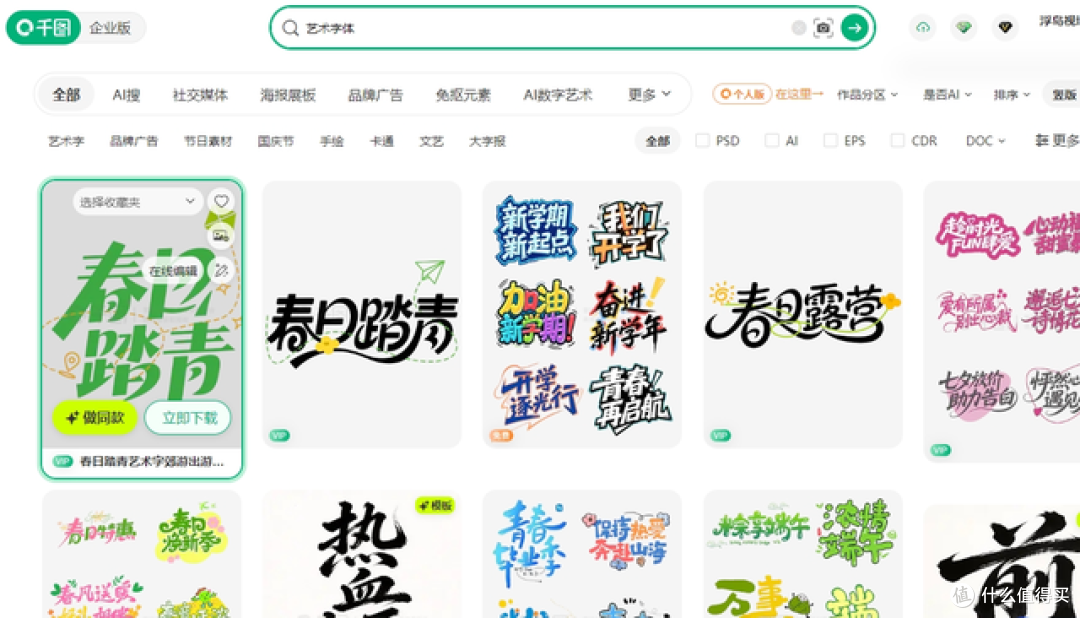Select the 文艺 tag
This screenshot has height=618, width=1080.
tap(431, 141)
